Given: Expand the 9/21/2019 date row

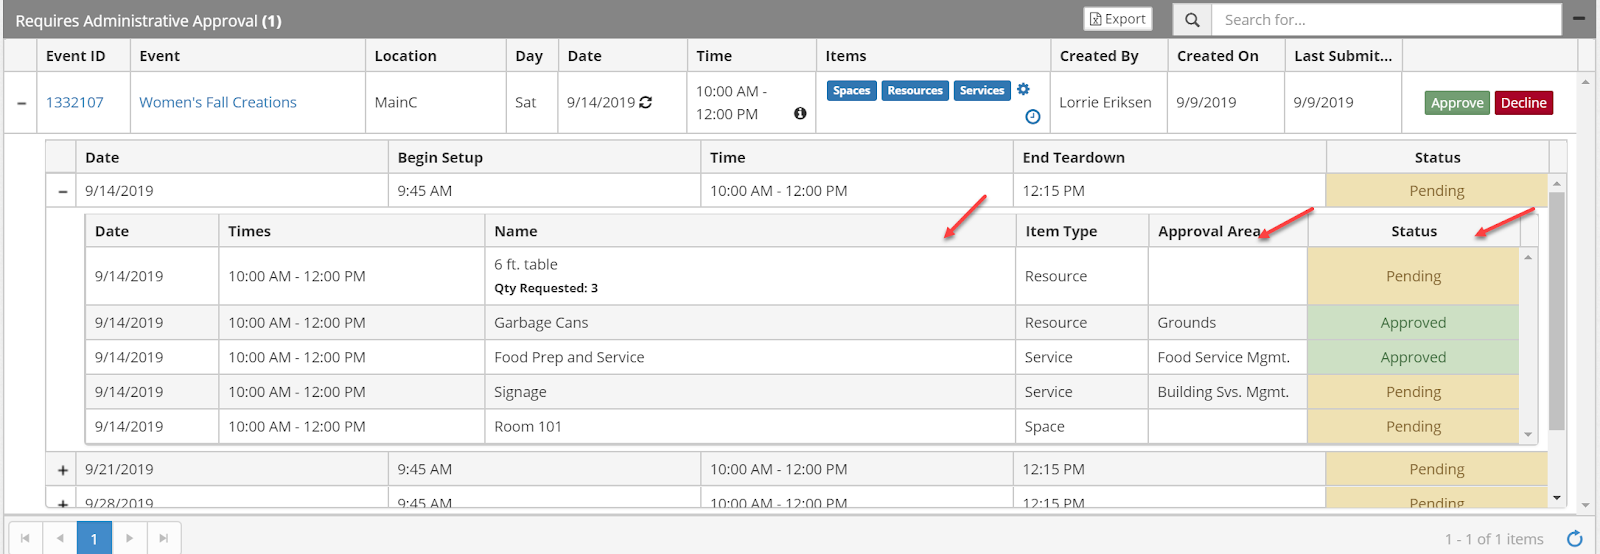Looking at the screenshot, I should [x=62, y=470].
